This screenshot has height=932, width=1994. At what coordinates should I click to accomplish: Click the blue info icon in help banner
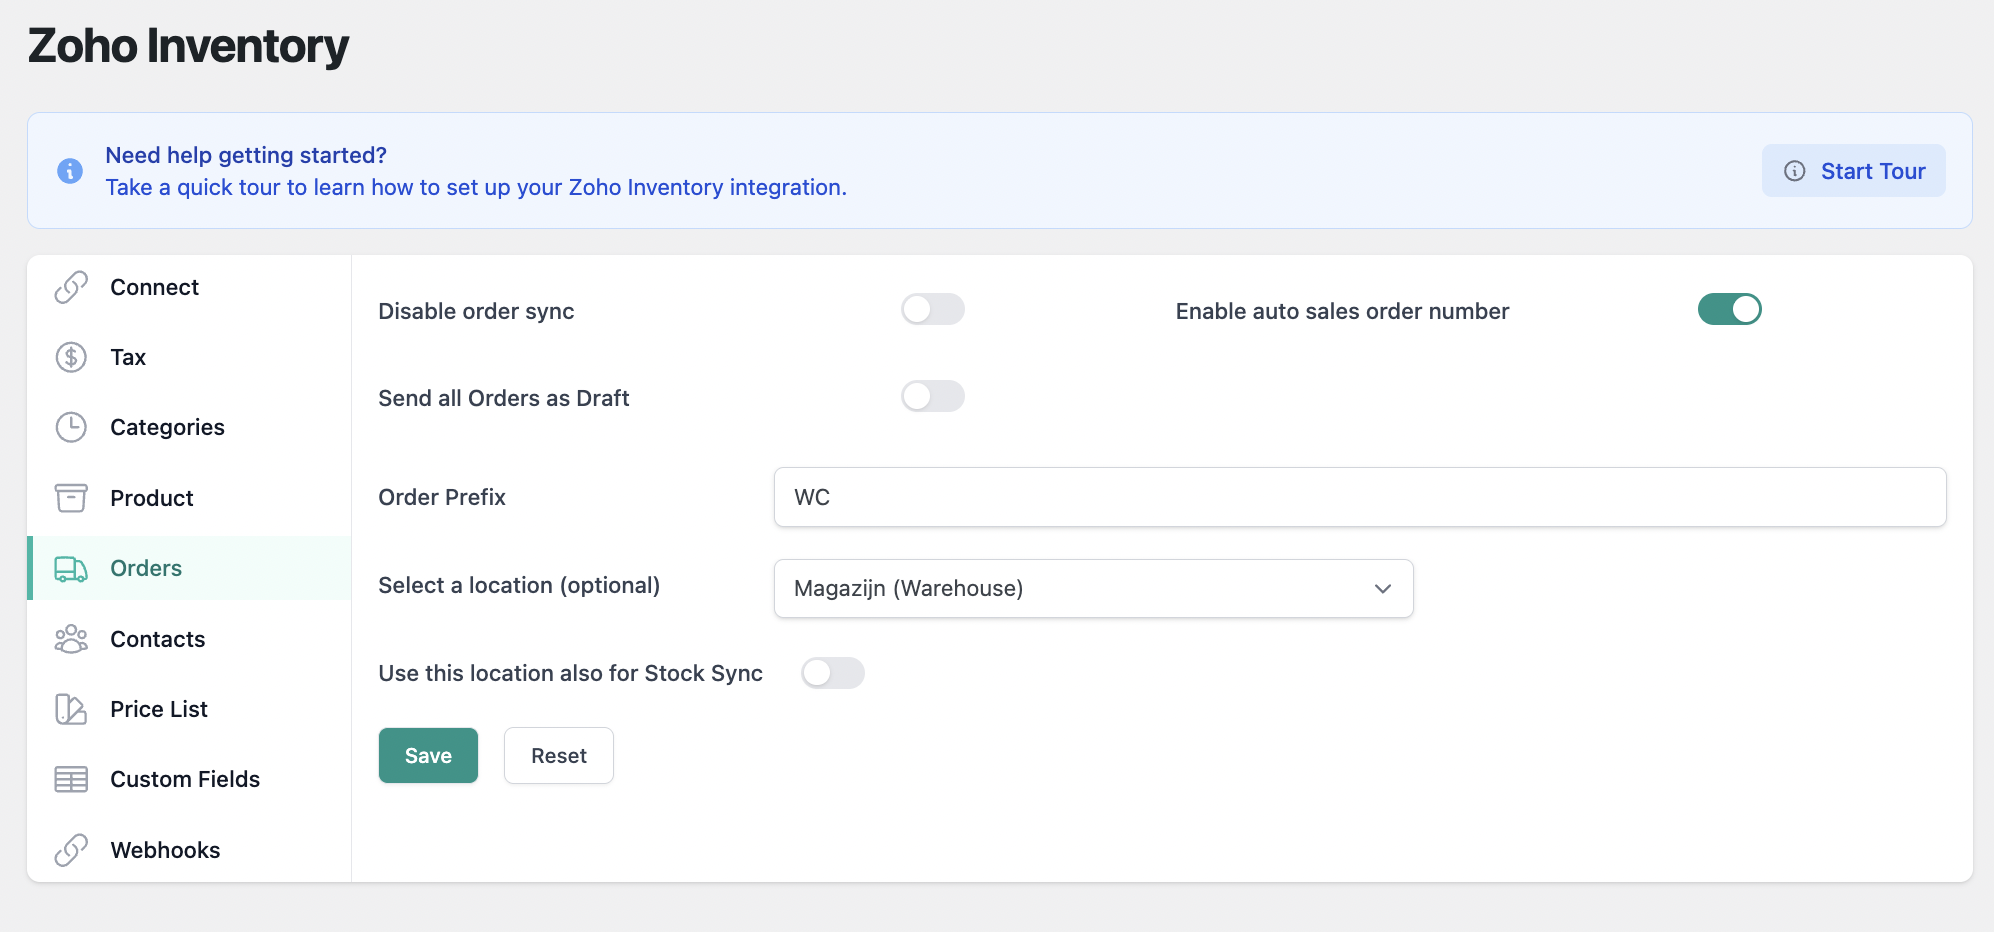click(70, 171)
